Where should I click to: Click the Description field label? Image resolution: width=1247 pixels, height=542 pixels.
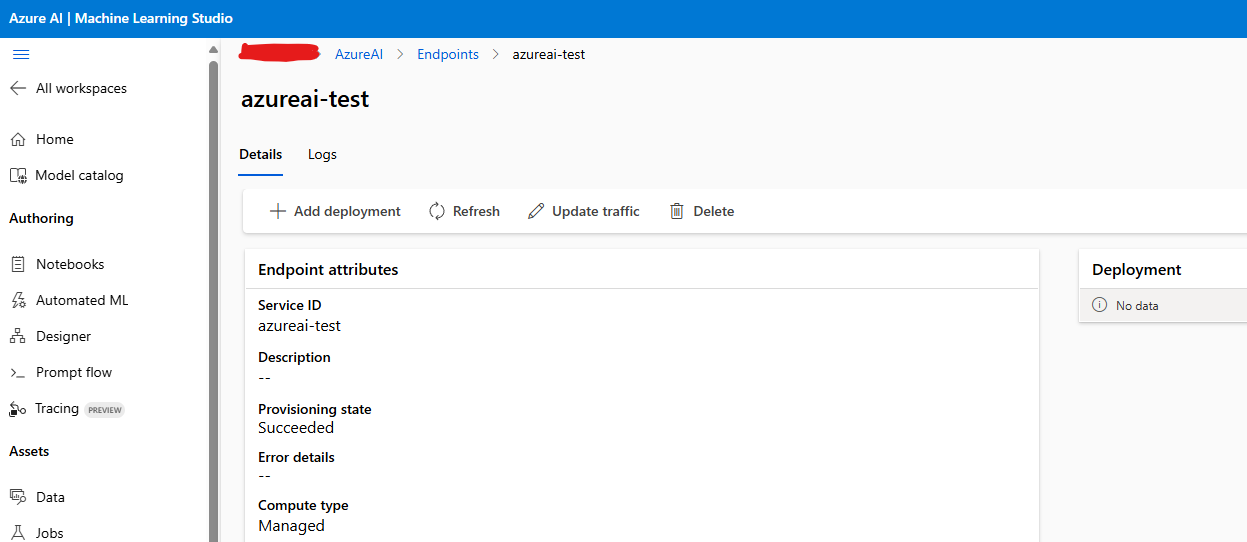click(294, 357)
